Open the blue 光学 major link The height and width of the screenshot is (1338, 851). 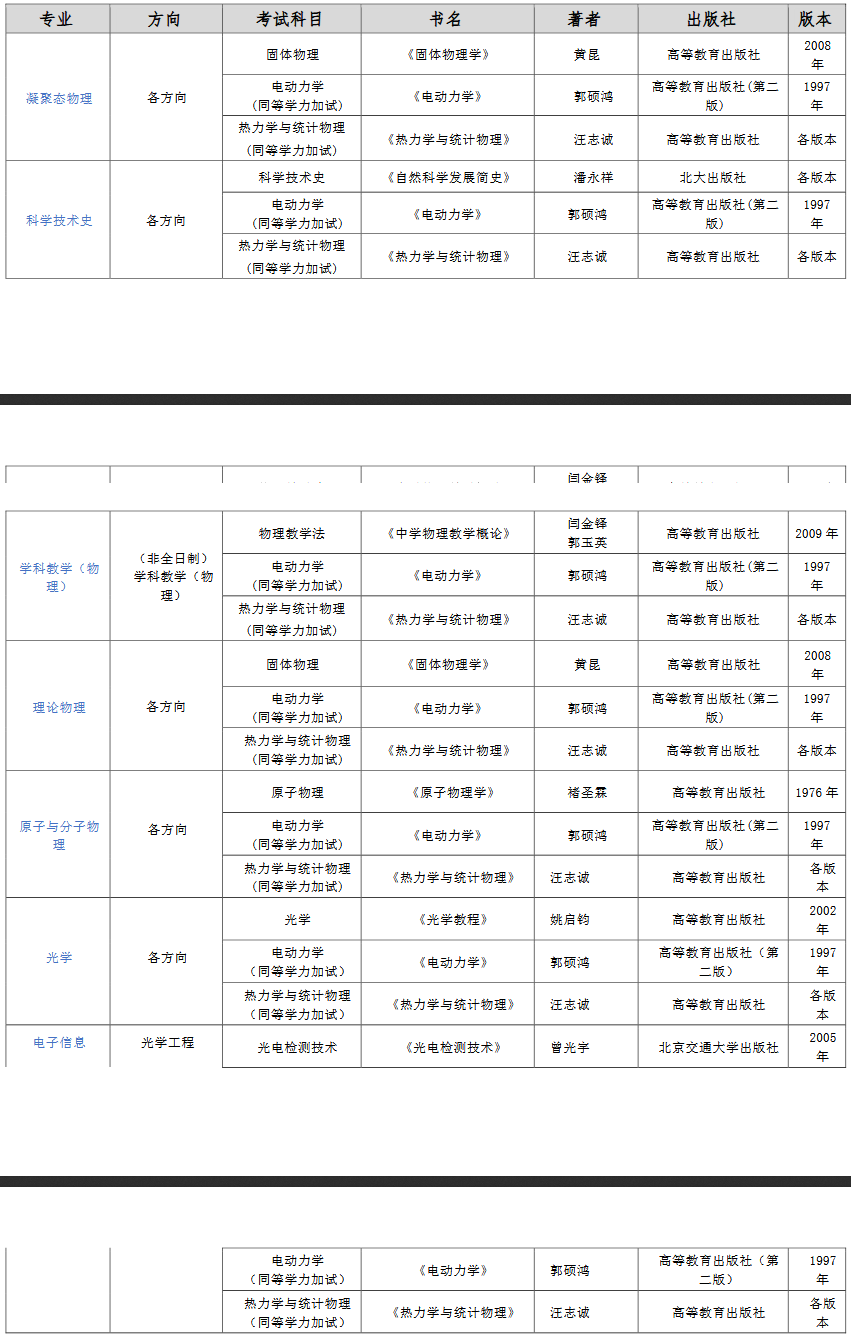pyautogui.click(x=59, y=957)
